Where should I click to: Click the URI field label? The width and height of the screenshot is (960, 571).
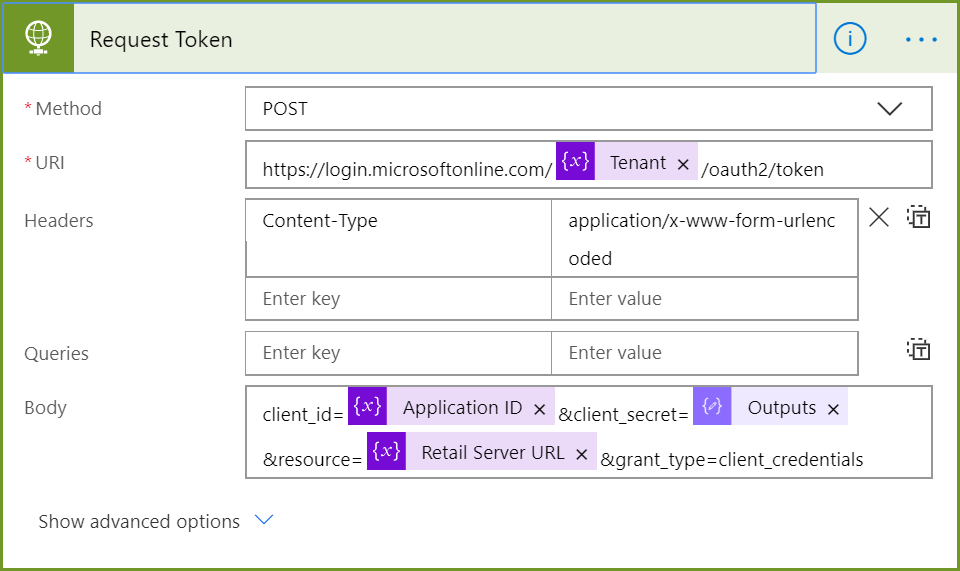tap(50, 163)
